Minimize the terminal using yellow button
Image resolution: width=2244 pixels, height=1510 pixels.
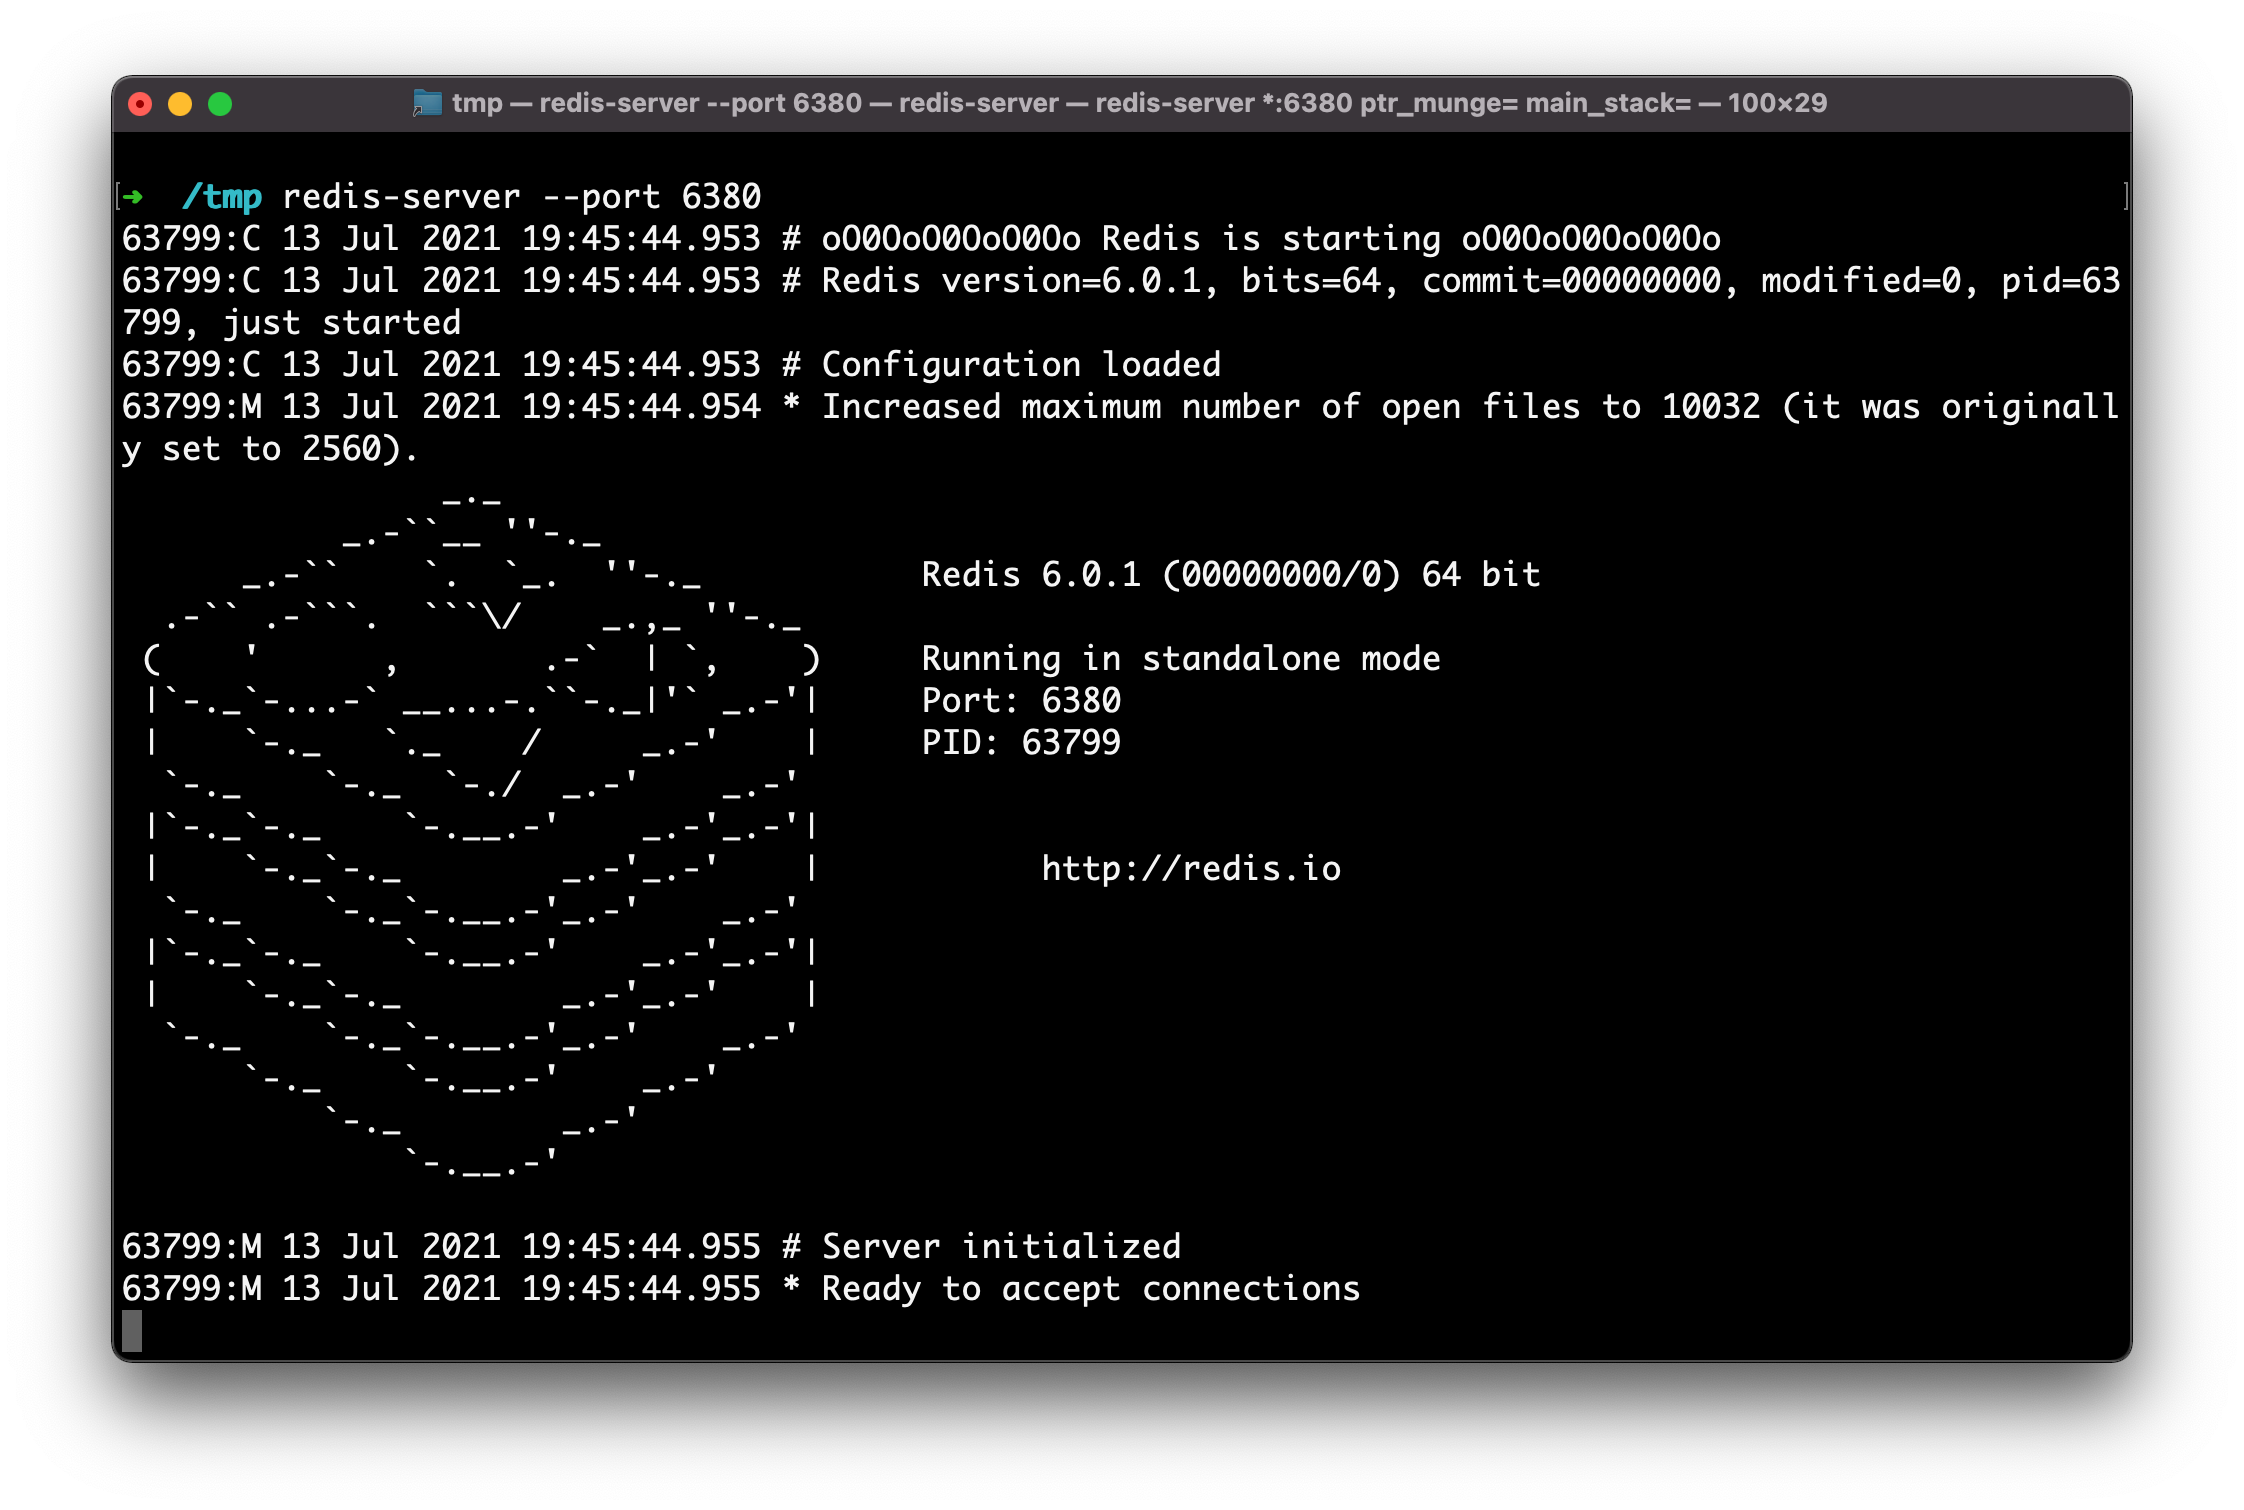[x=180, y=104]
